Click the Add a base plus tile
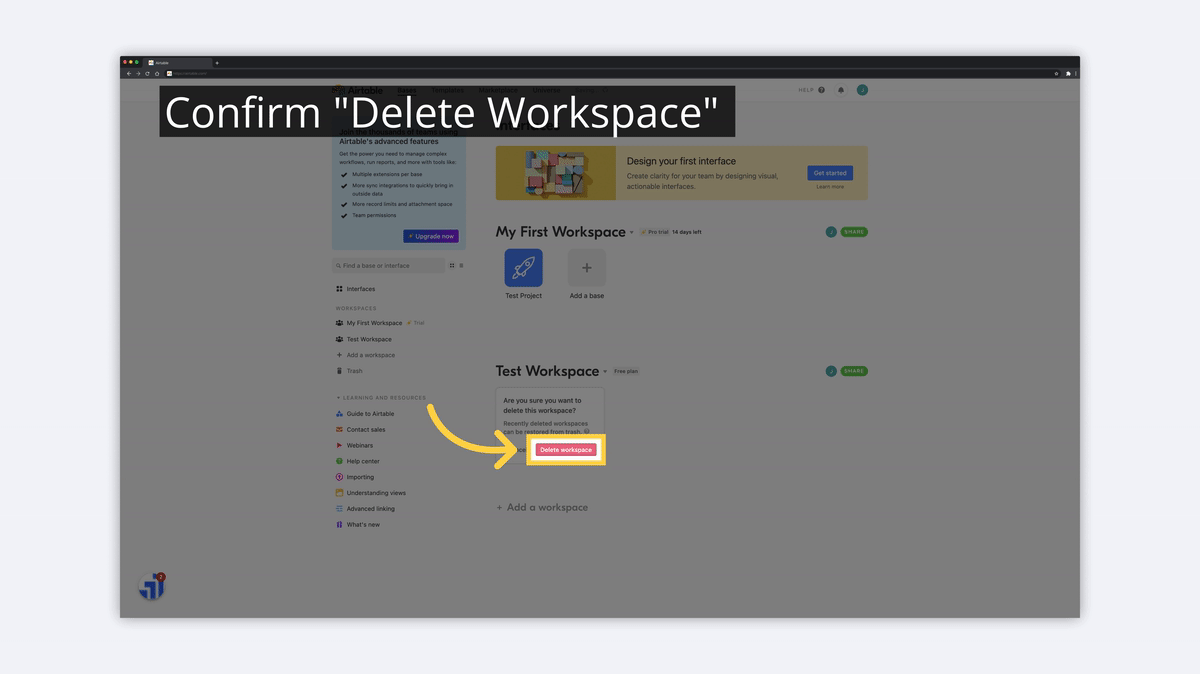Image resolution: width=1200 pixels, height=674 pixels. tap(587, 268)
